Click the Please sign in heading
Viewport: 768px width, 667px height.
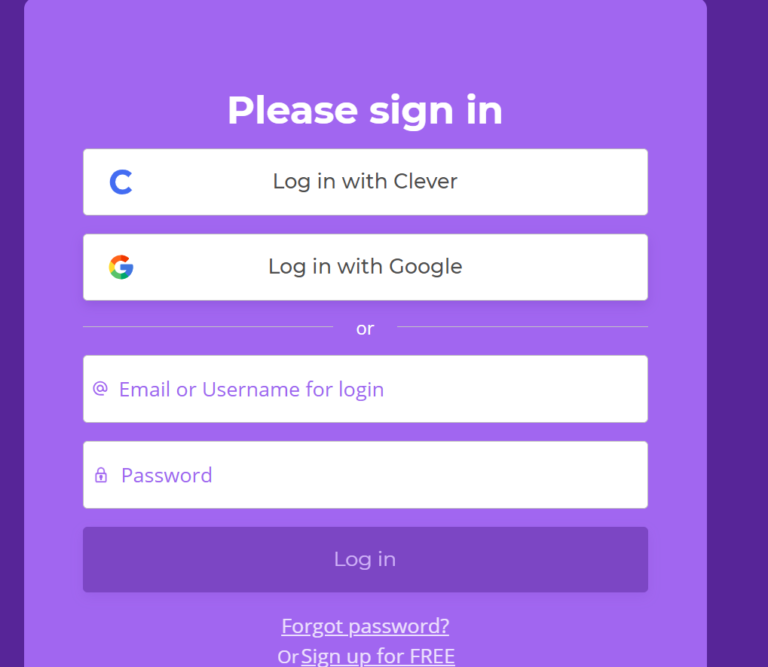coord(365,111)
